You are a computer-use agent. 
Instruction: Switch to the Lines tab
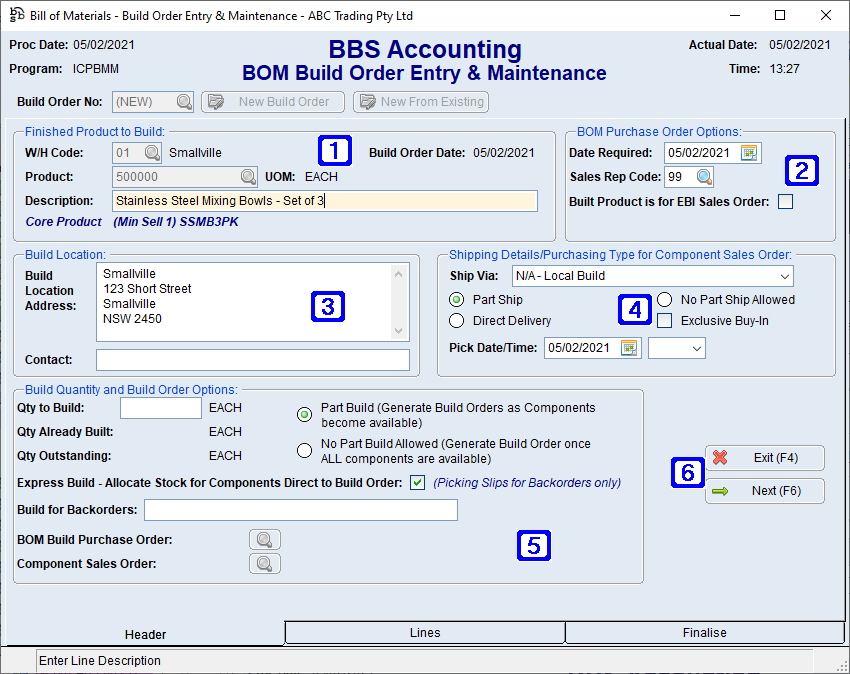click(425, 632)
